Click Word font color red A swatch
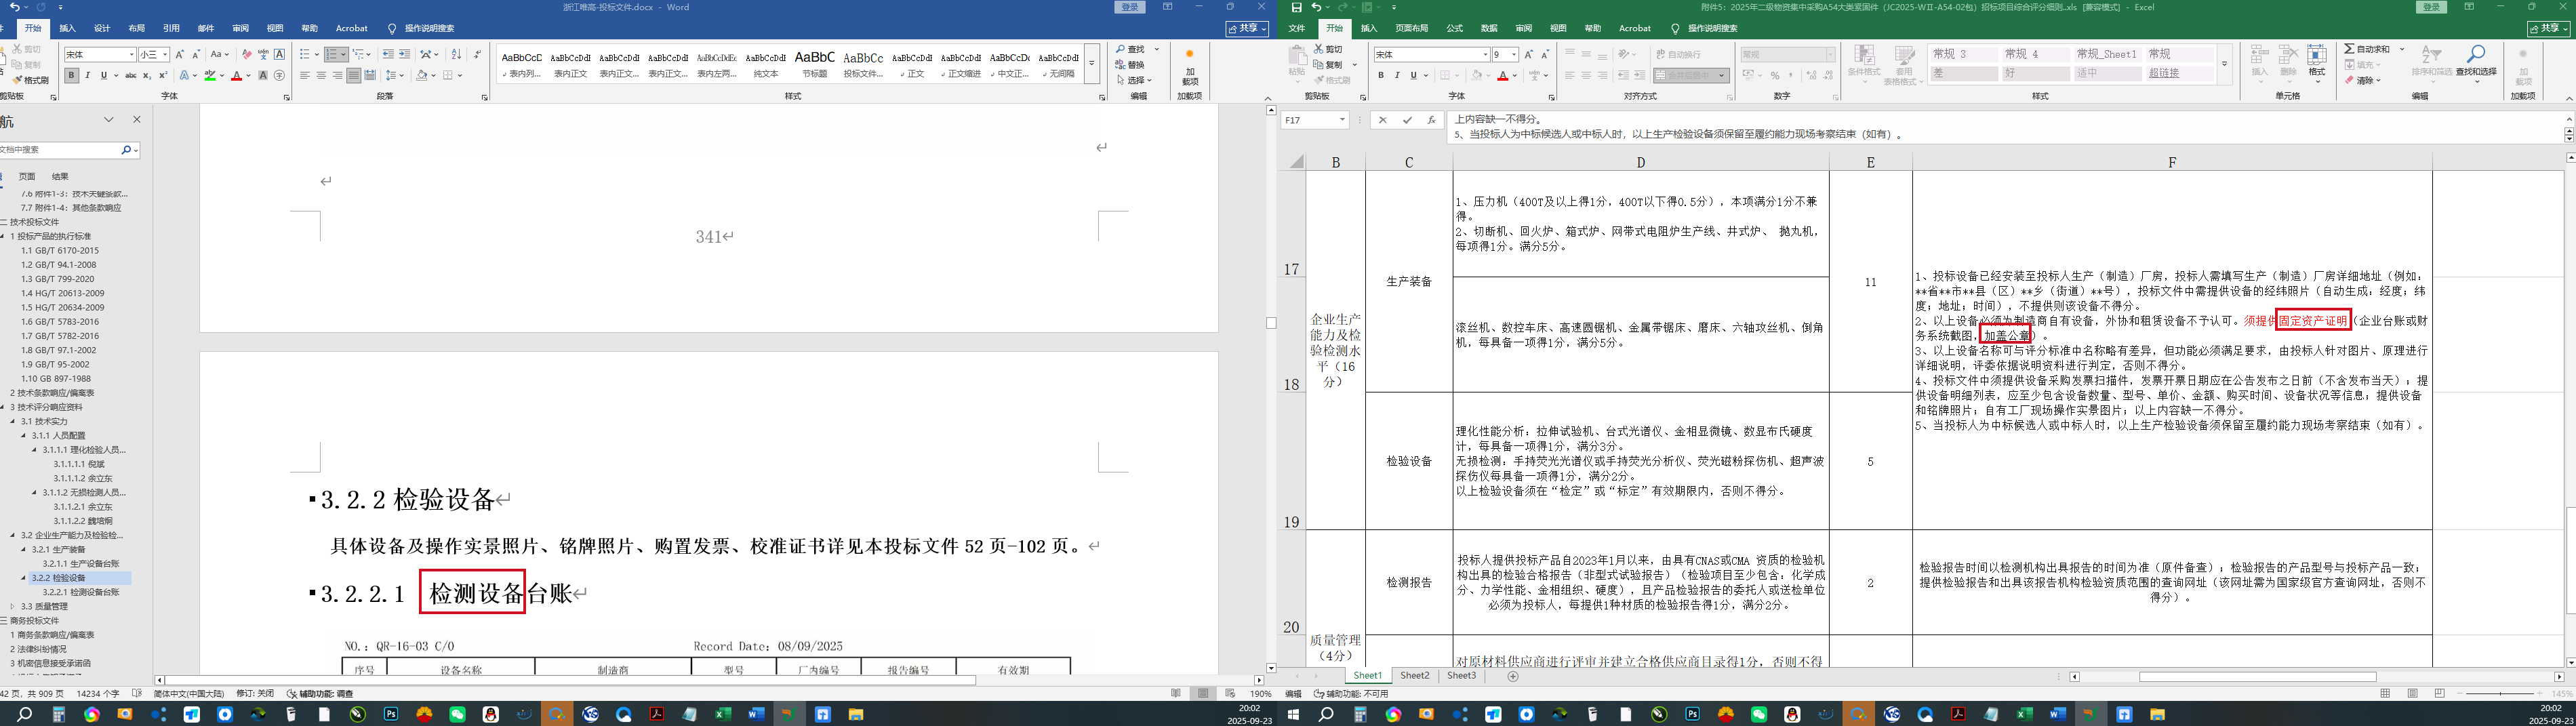 tap(237, 75)
